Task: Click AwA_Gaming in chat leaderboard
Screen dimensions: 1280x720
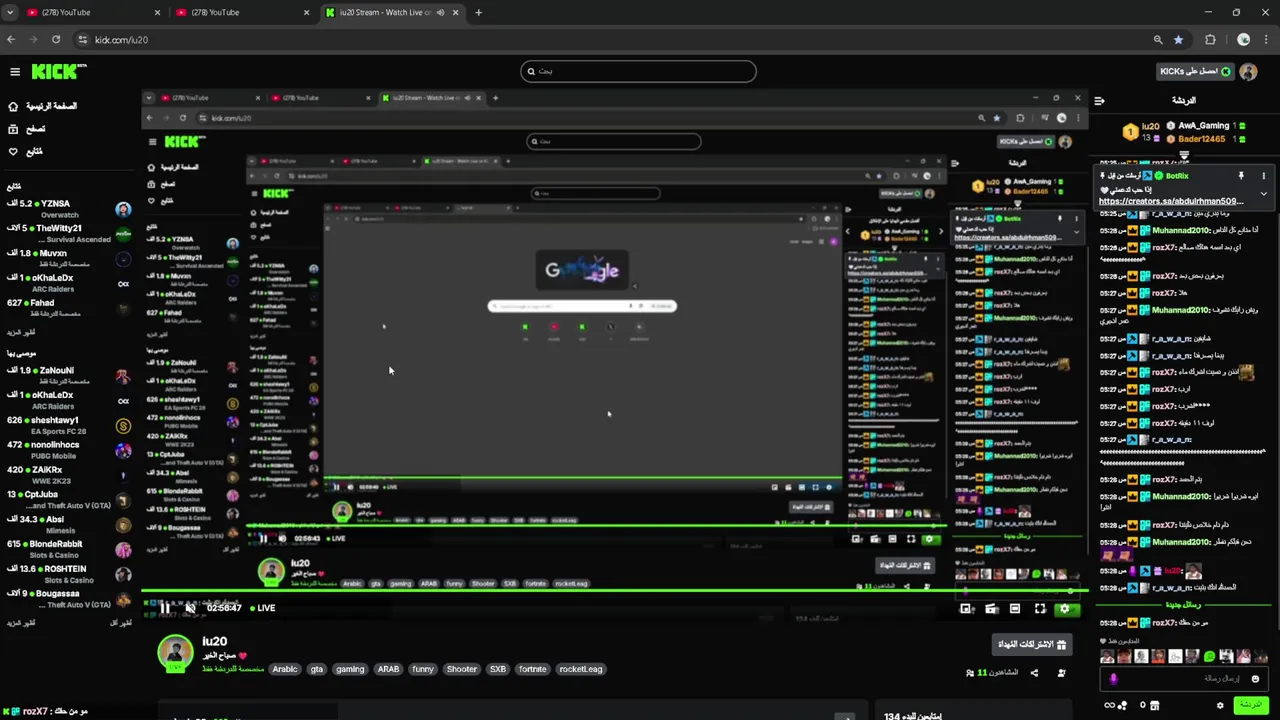Action: (1203, 126)
